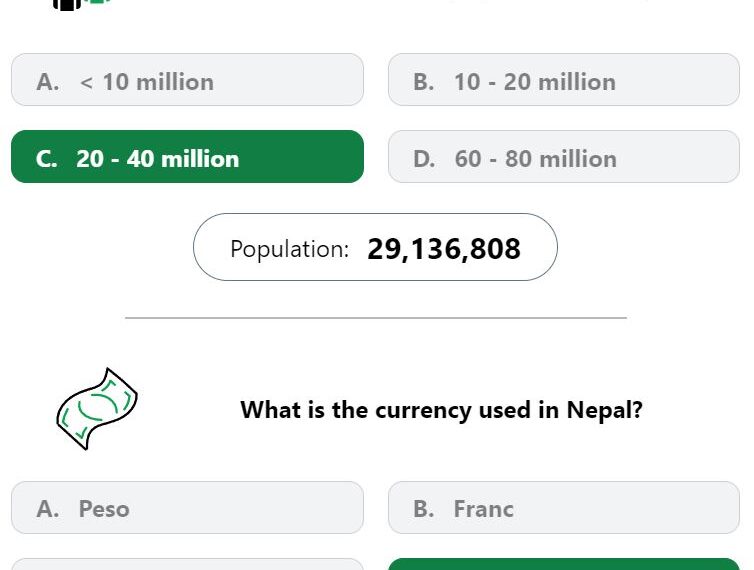
Task: Click the partially visible people icon at top
Action: [82, 4]
